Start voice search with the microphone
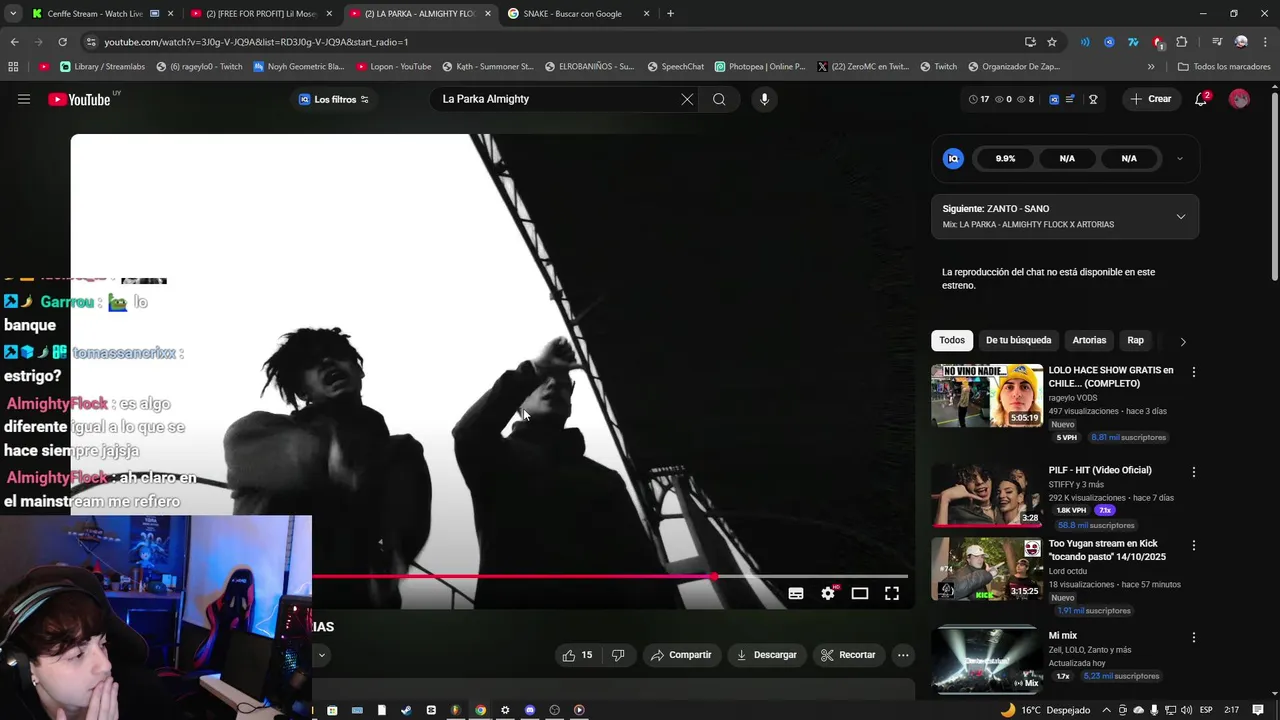Image resolution: width=1280 pixels, height=720 pixels. tap(764, 99)
